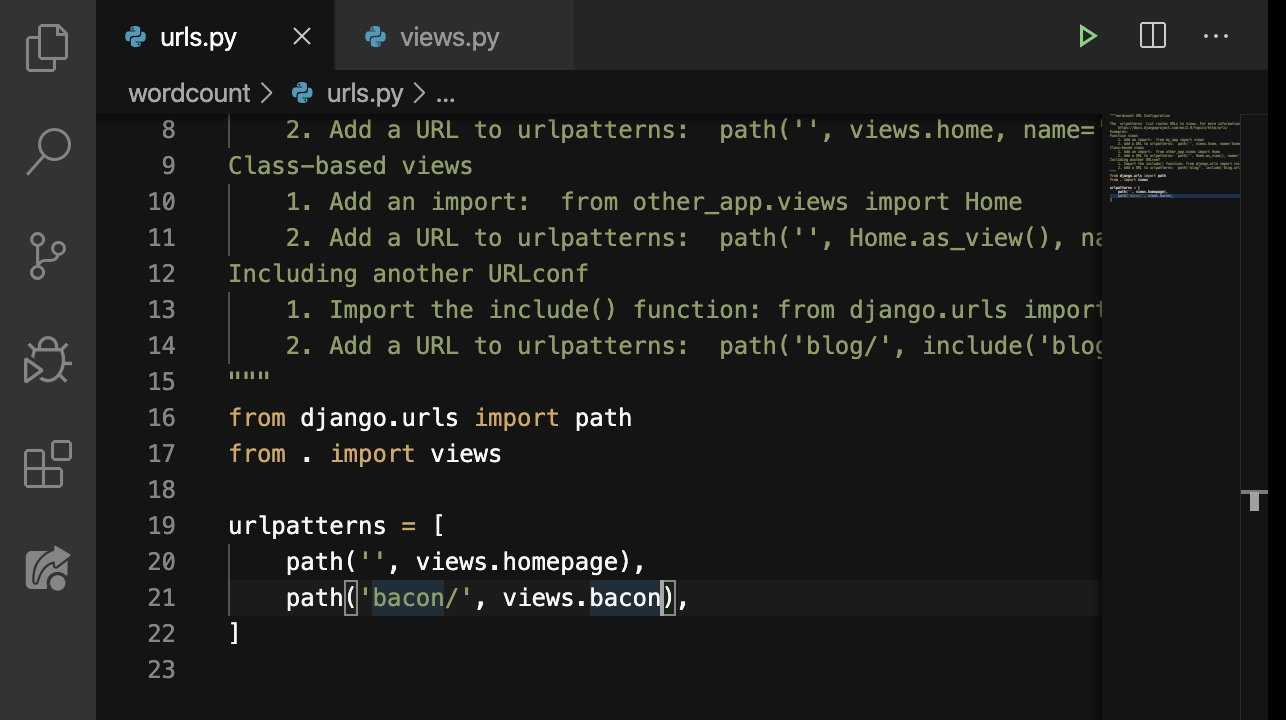Open the Explorer view in the activity bar
1286x720 pixels.
point(48,48)
